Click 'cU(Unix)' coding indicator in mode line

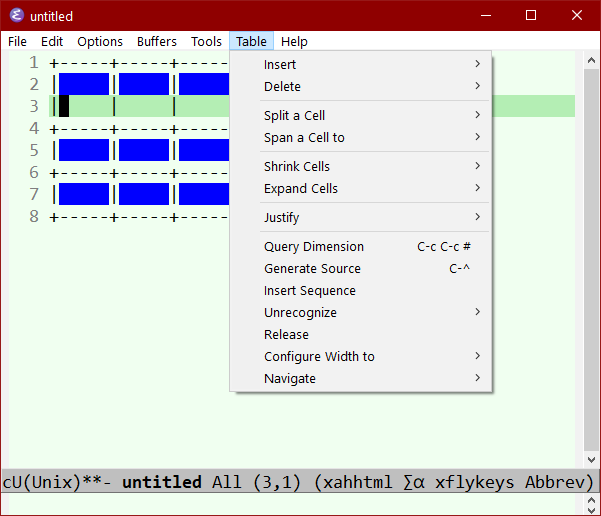click(x=42, y=482)
